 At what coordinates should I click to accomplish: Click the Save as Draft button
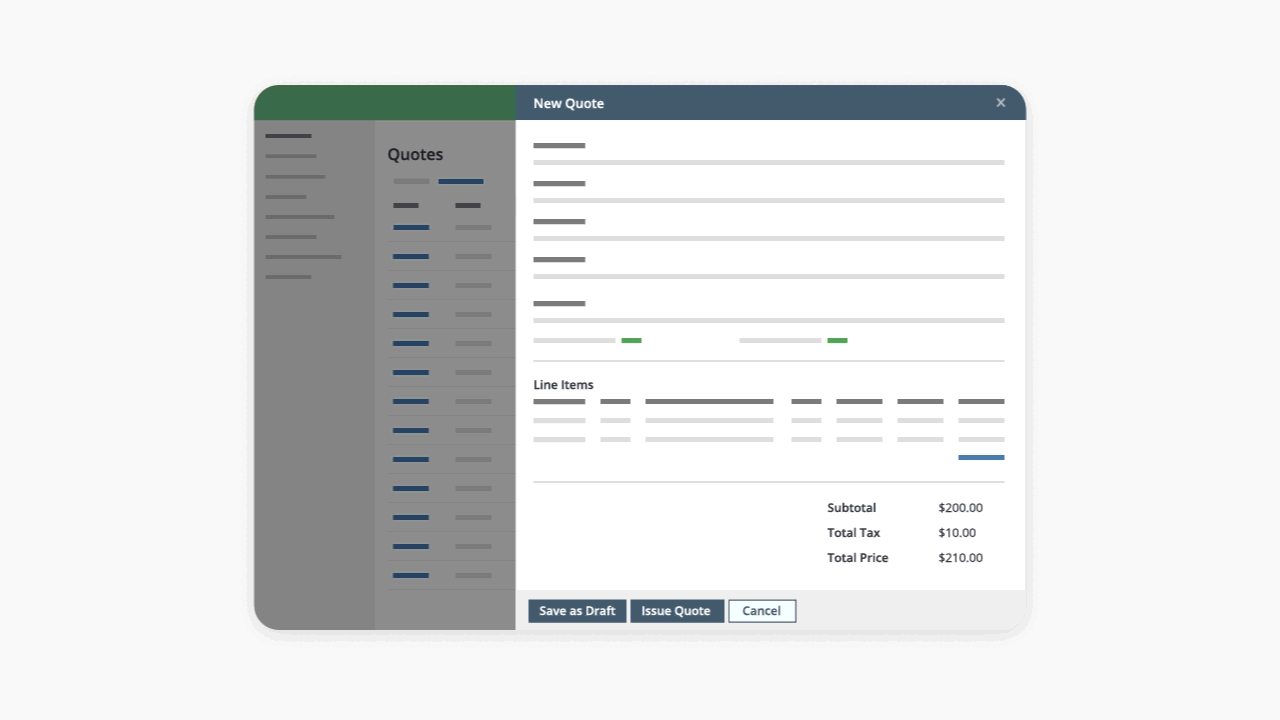pos(577,611)
